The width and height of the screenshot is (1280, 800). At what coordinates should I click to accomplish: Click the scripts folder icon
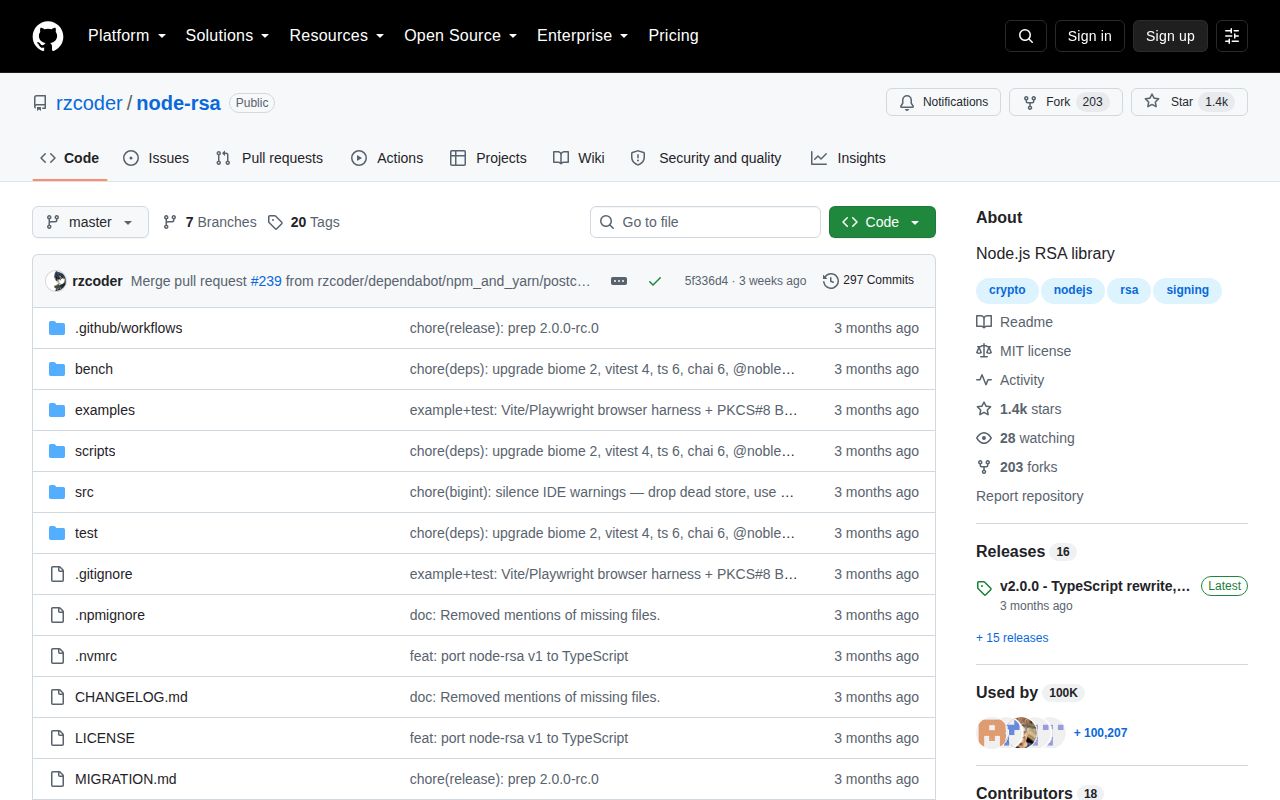57,451
